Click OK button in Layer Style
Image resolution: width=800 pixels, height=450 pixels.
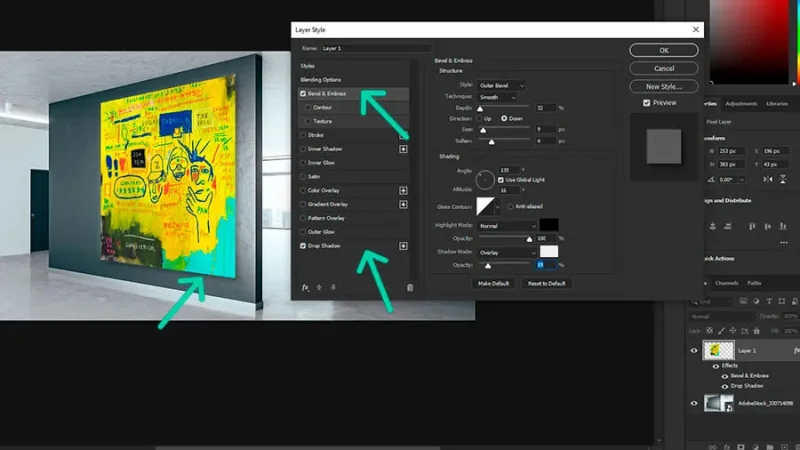click(664, 51)
